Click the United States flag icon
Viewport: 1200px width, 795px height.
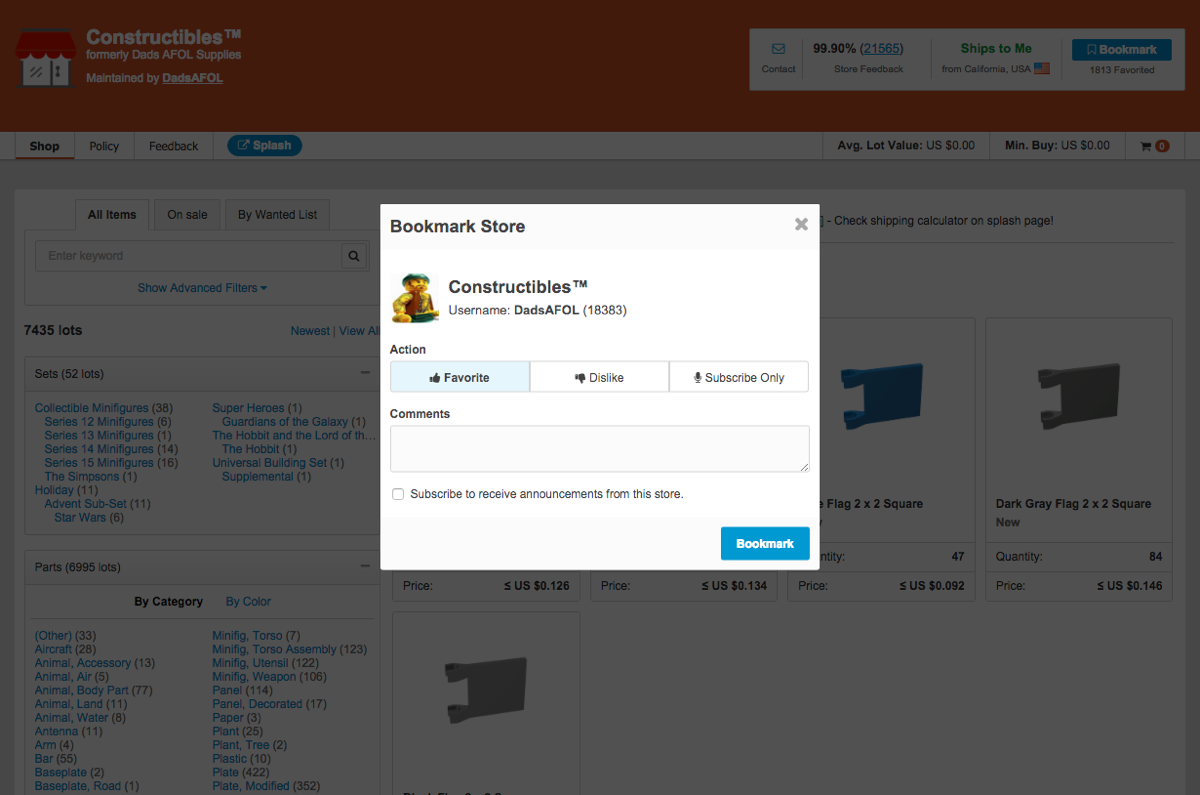click(1042, 69)
